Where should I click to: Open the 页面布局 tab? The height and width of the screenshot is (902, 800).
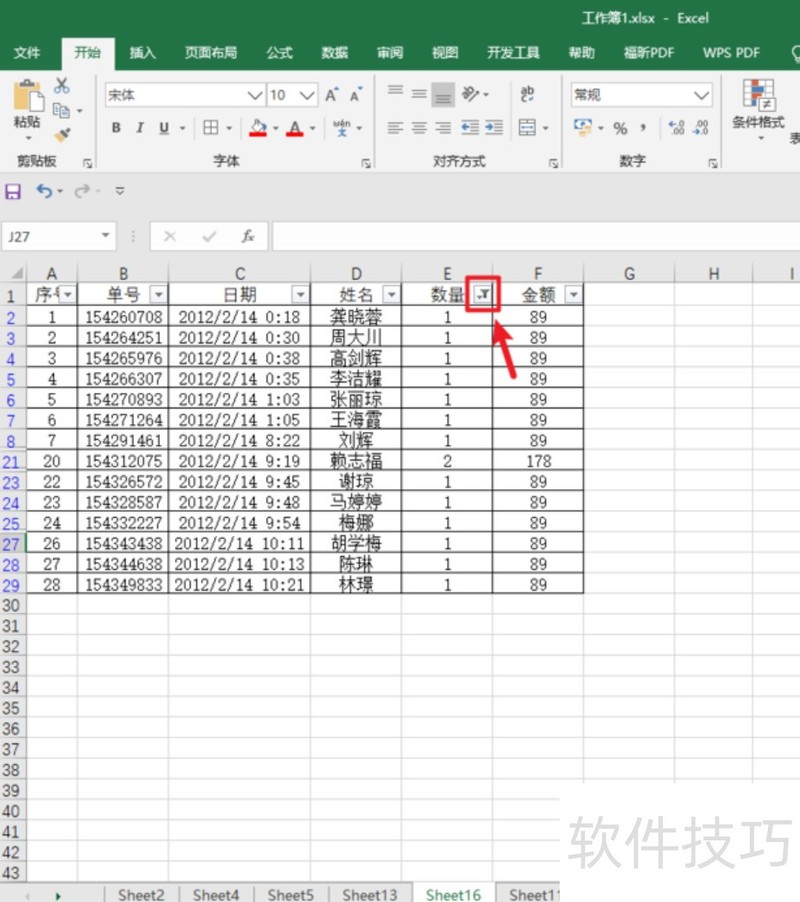(x=210, y=53)
